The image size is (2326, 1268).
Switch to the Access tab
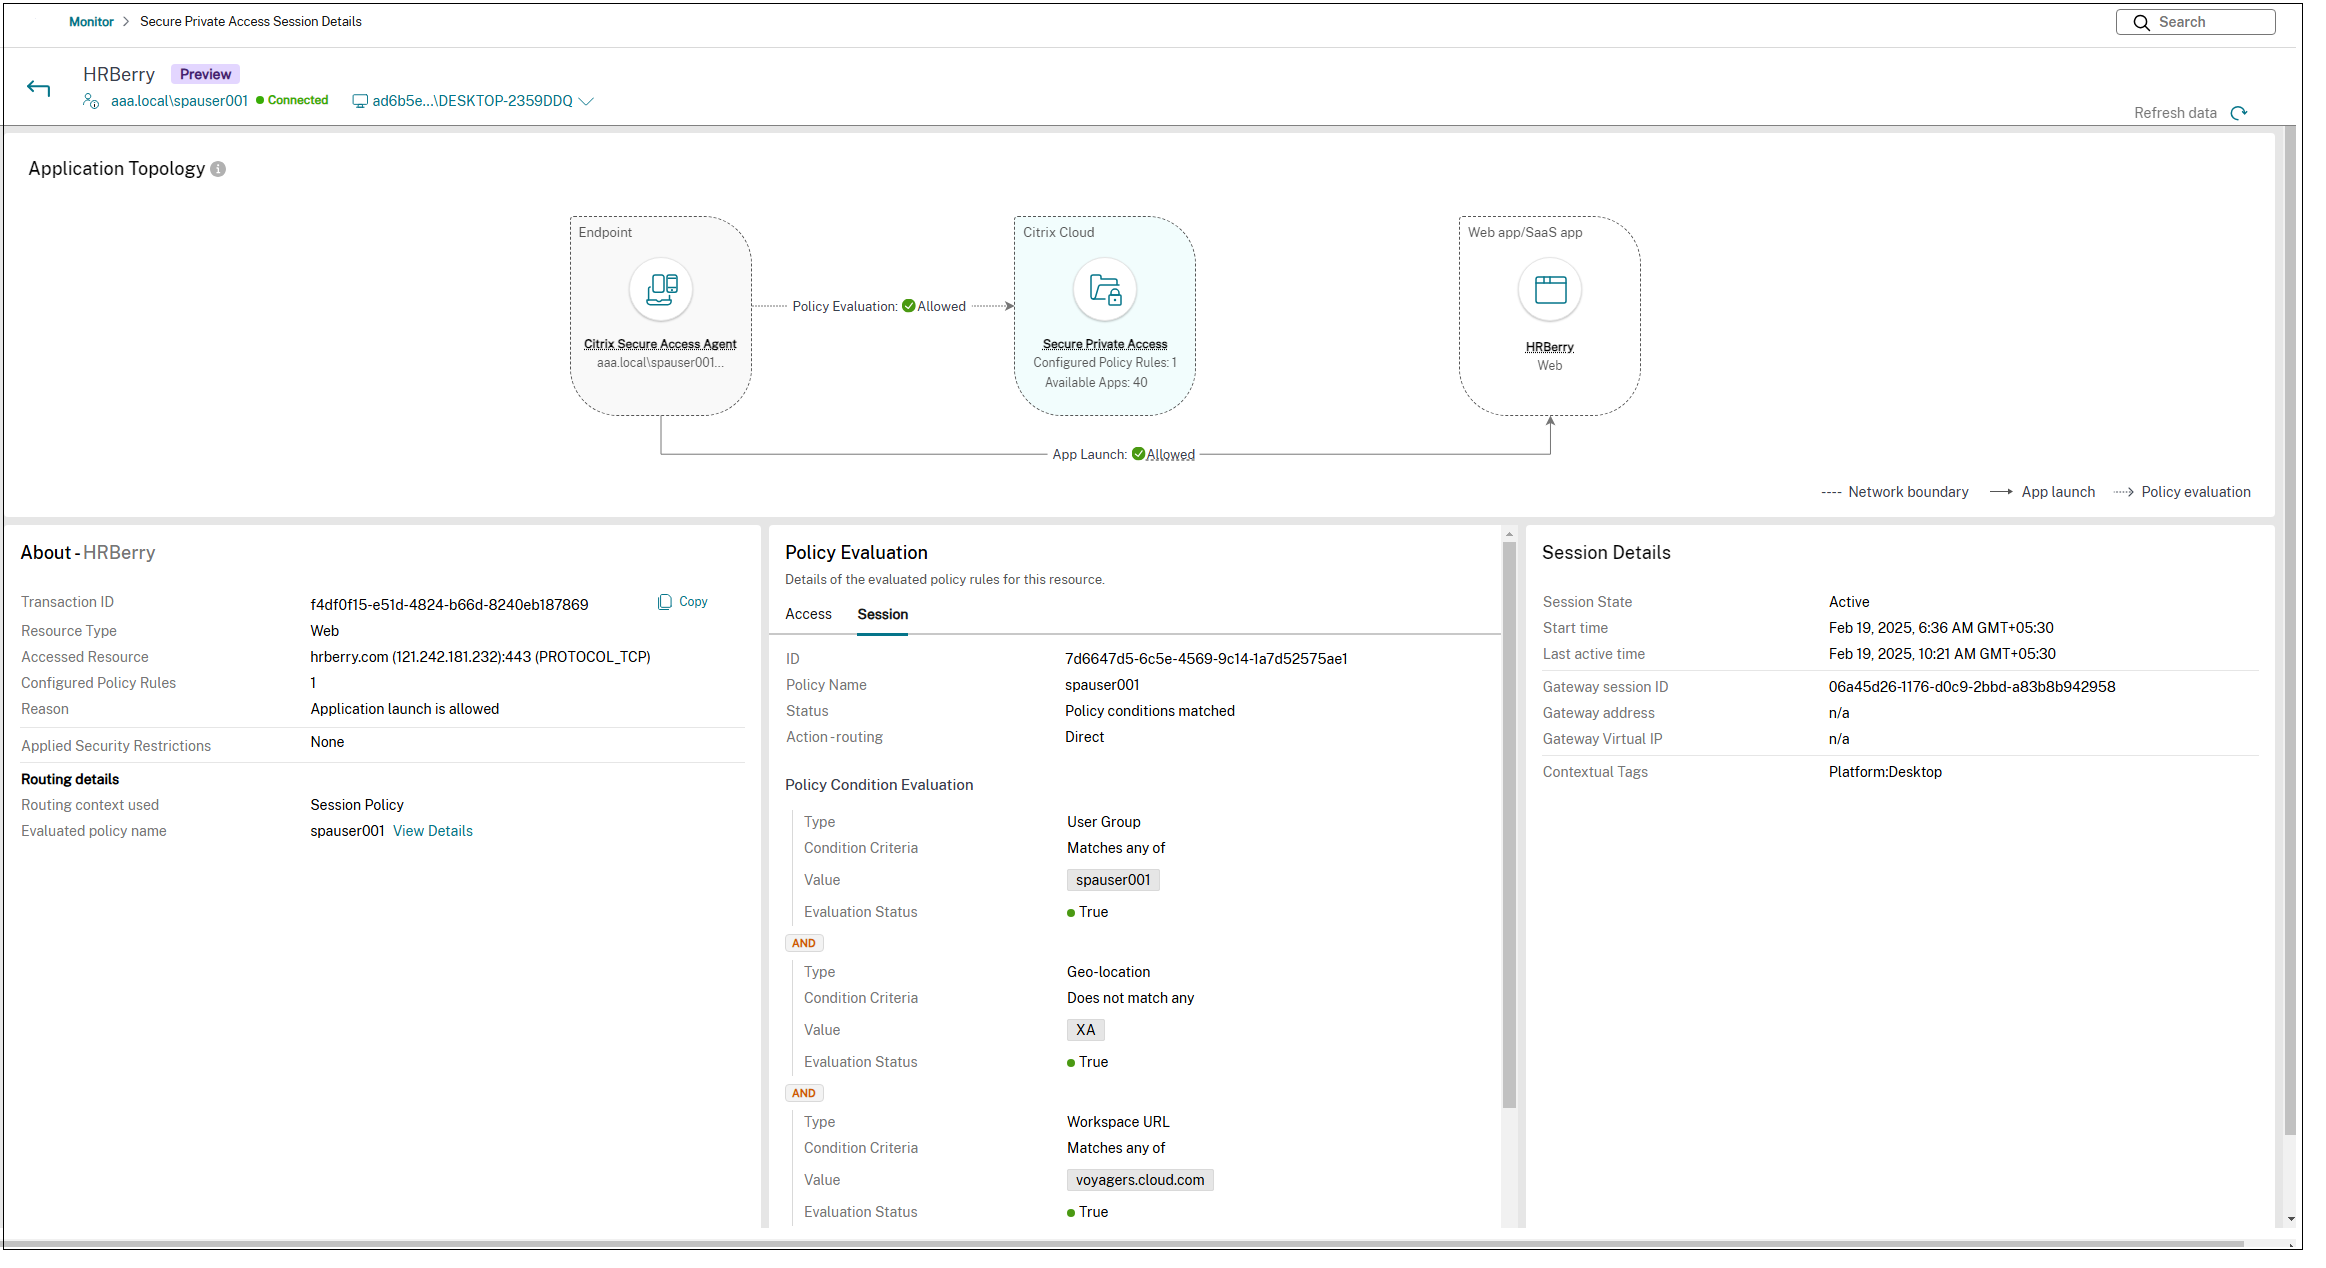tap(808, 614)
